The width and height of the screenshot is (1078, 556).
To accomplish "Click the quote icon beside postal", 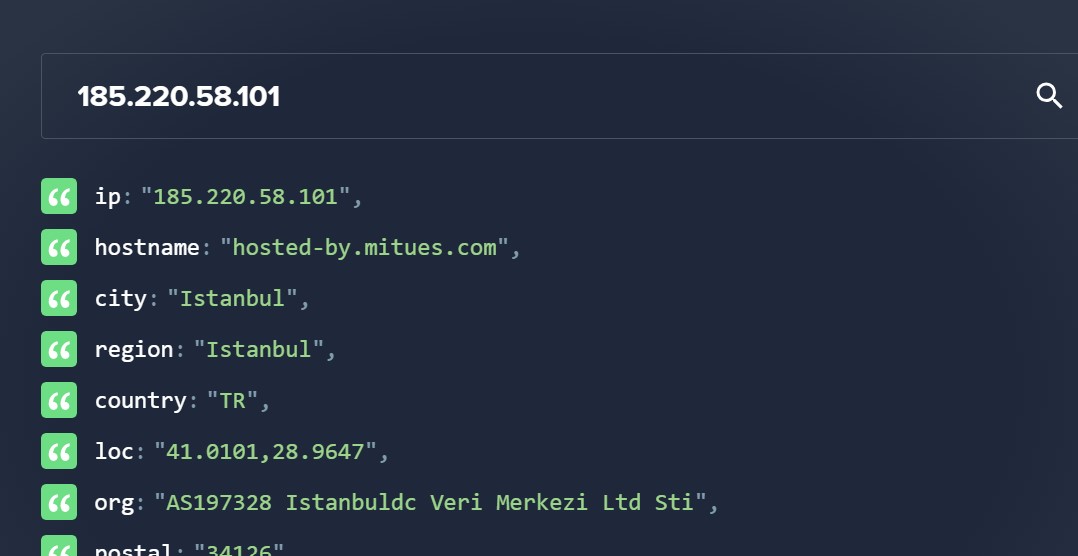I will 59,548.
